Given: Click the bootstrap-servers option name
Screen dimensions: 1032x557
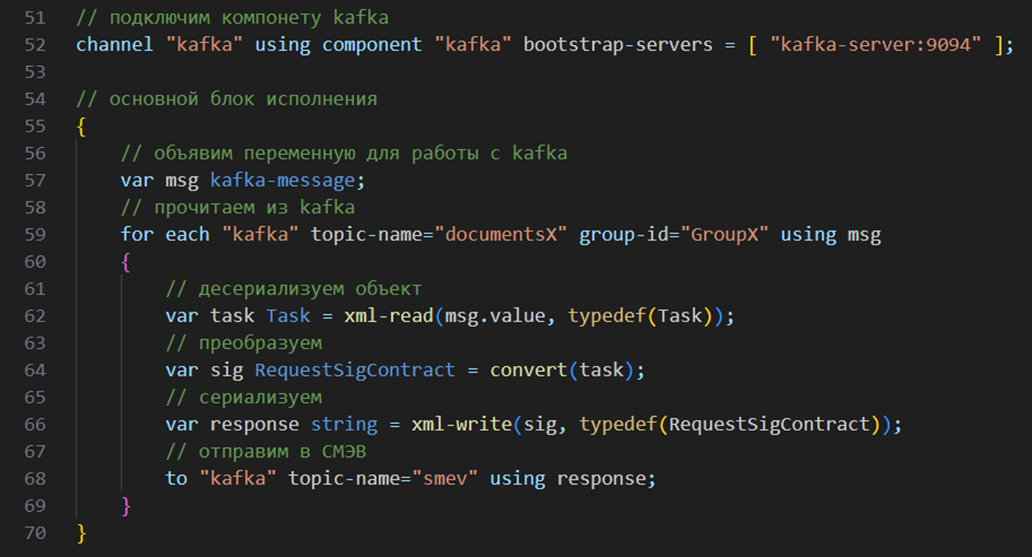Looking at the screenshot, I should point(618,45).
